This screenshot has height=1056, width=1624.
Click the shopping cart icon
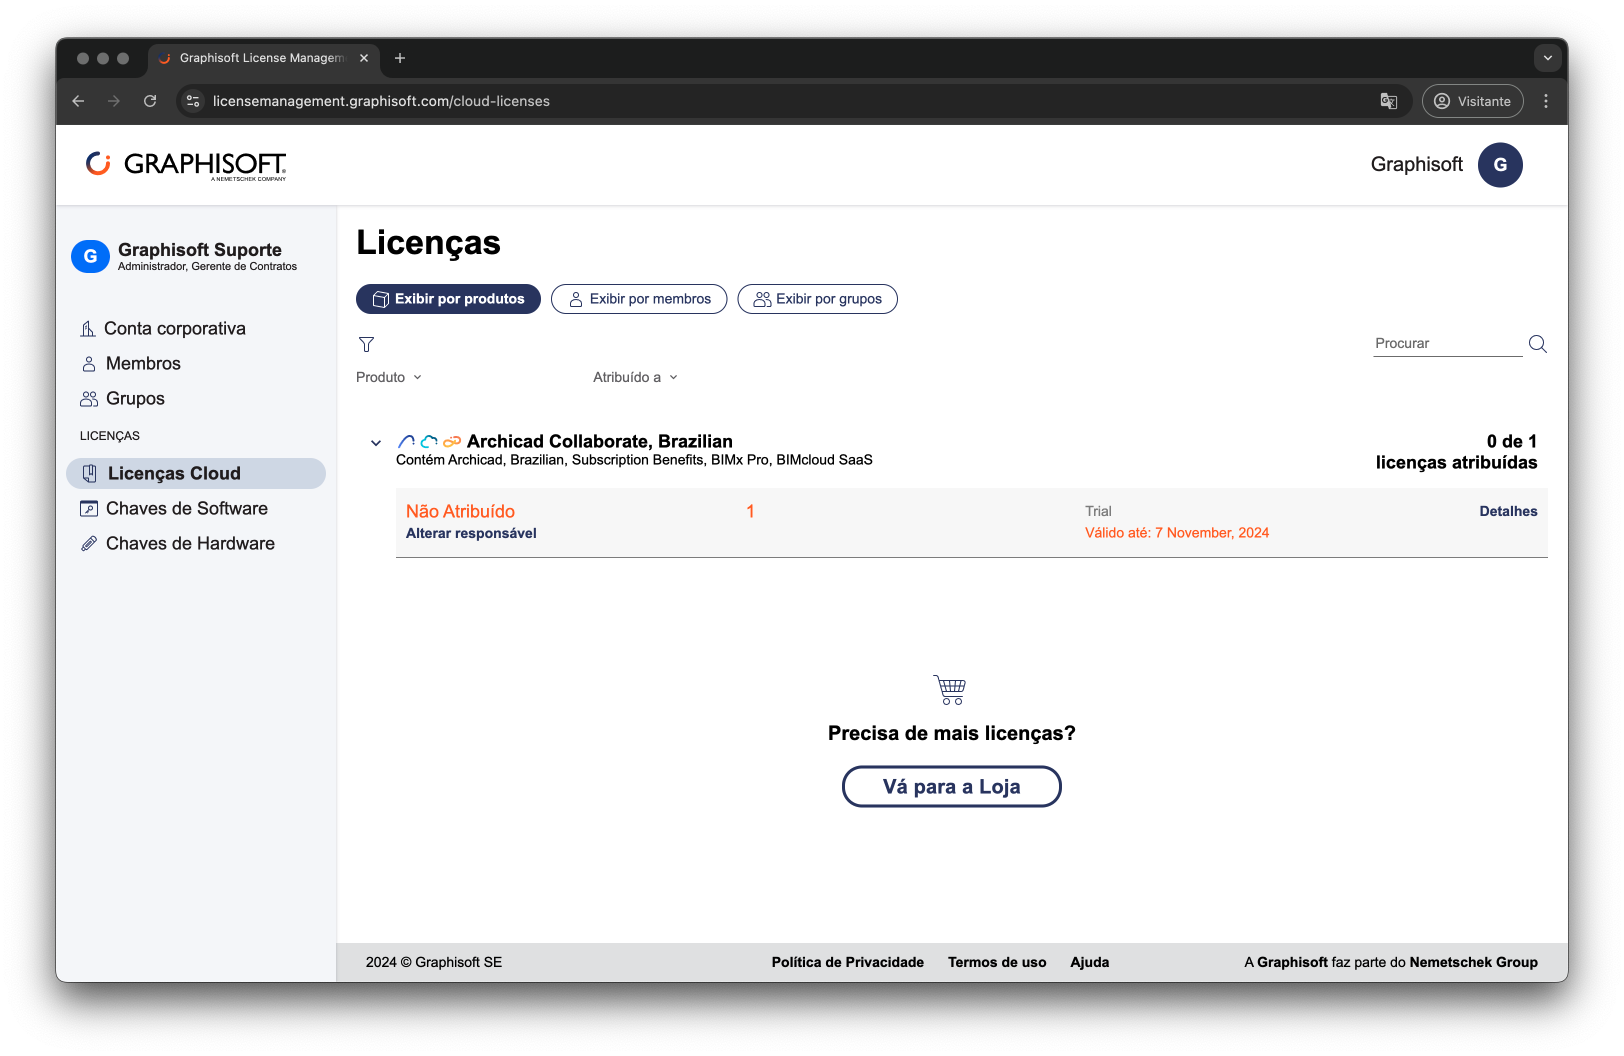click(x=950, y=690)
